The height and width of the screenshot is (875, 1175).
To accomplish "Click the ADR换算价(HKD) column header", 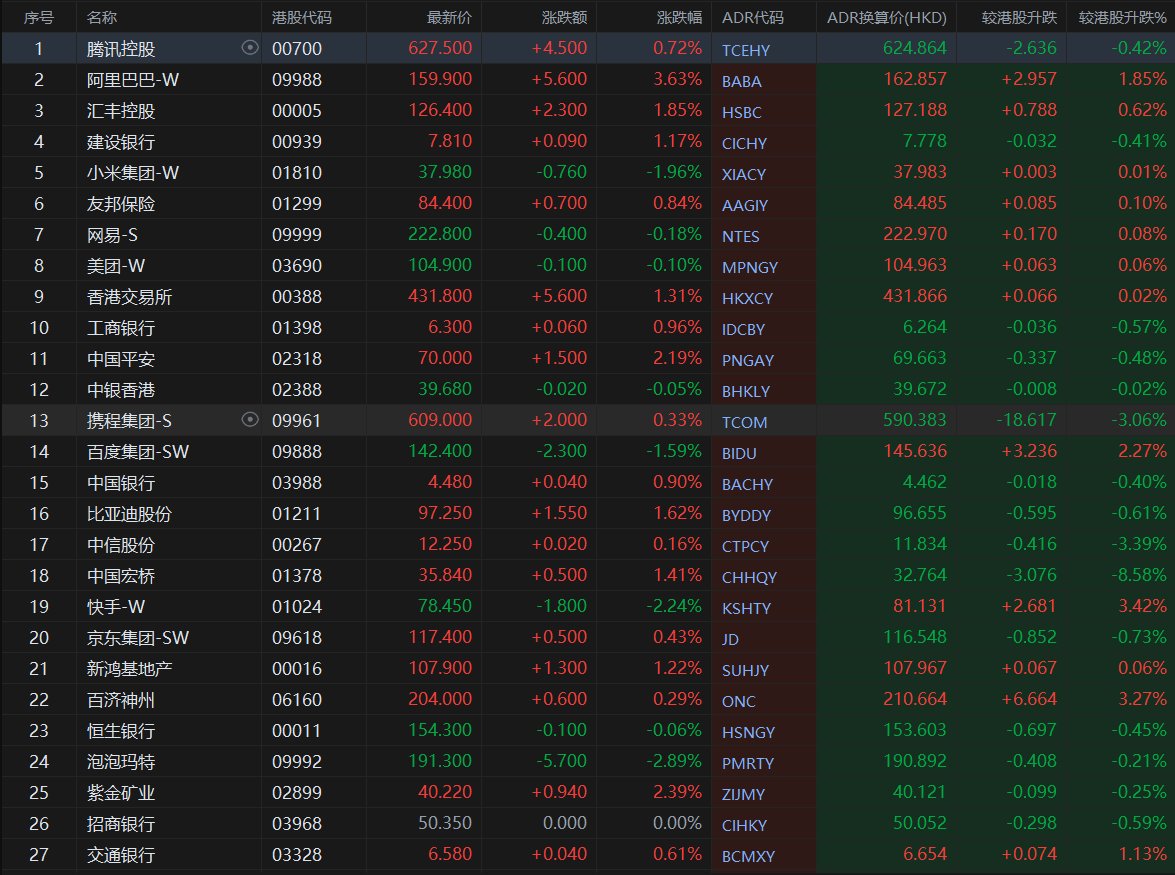I will pos(886,18).
